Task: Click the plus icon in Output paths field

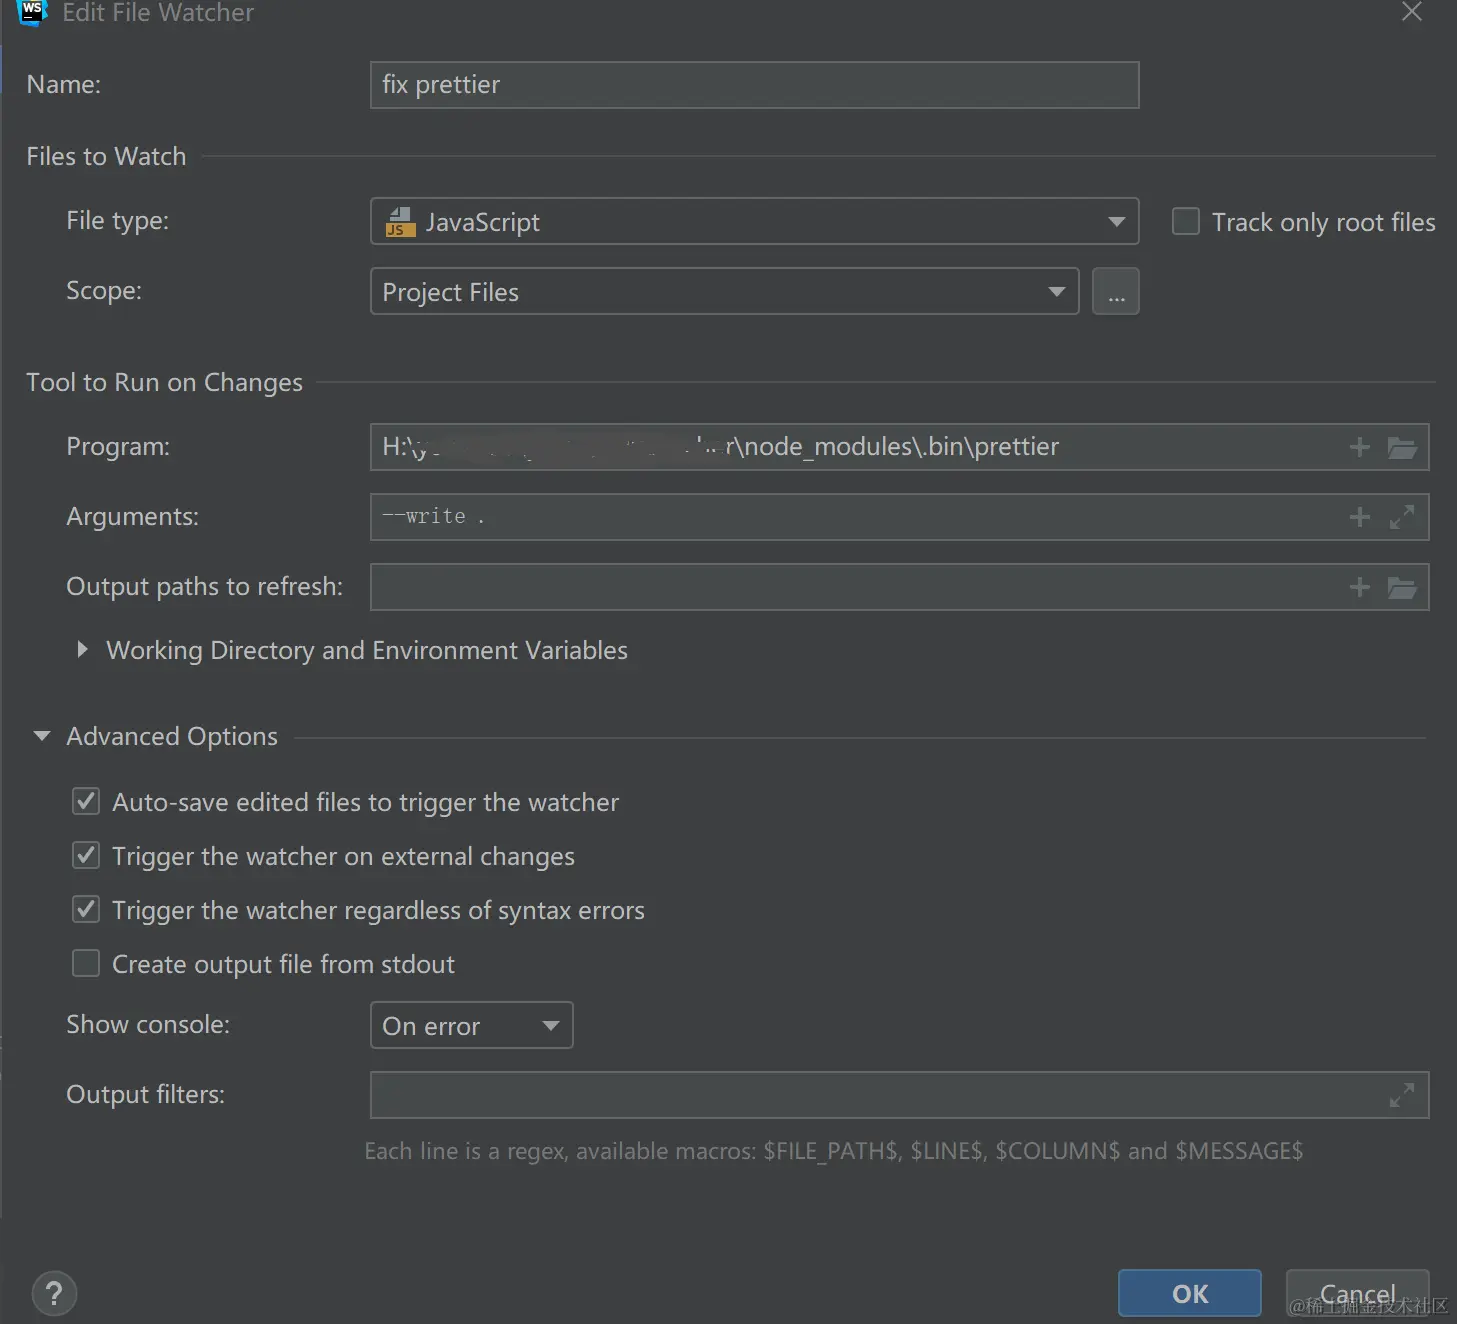Action: click(x=1359, y=587)
